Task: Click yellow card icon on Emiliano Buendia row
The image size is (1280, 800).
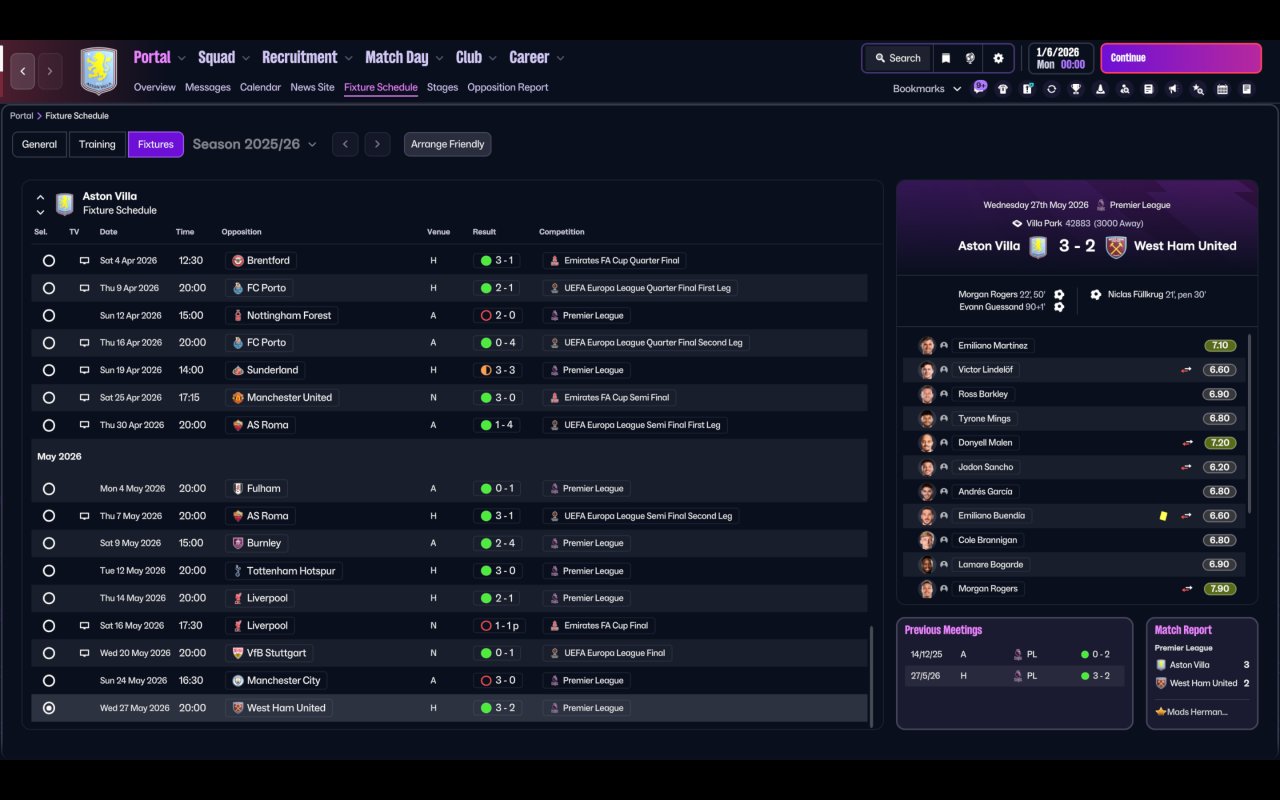Action: coord(1164,516)
